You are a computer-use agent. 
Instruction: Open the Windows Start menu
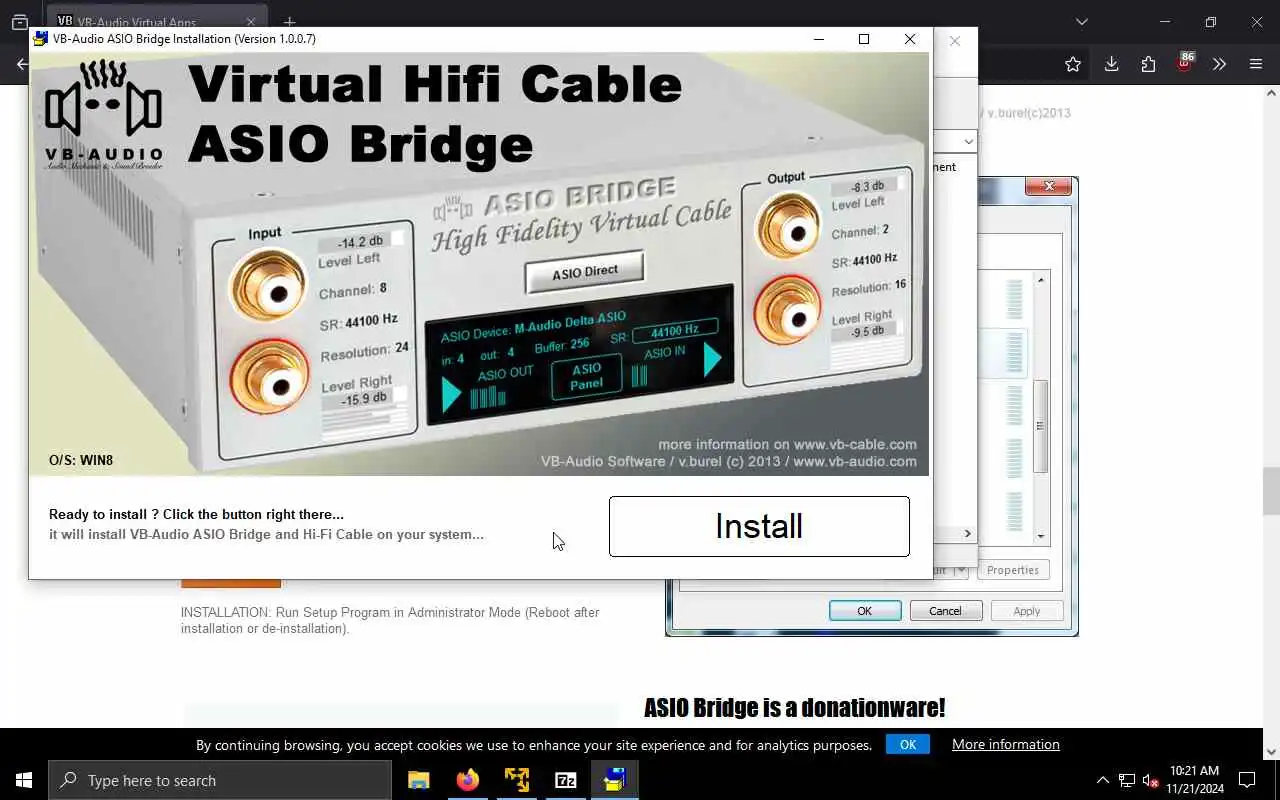click(x=24, y=780)
